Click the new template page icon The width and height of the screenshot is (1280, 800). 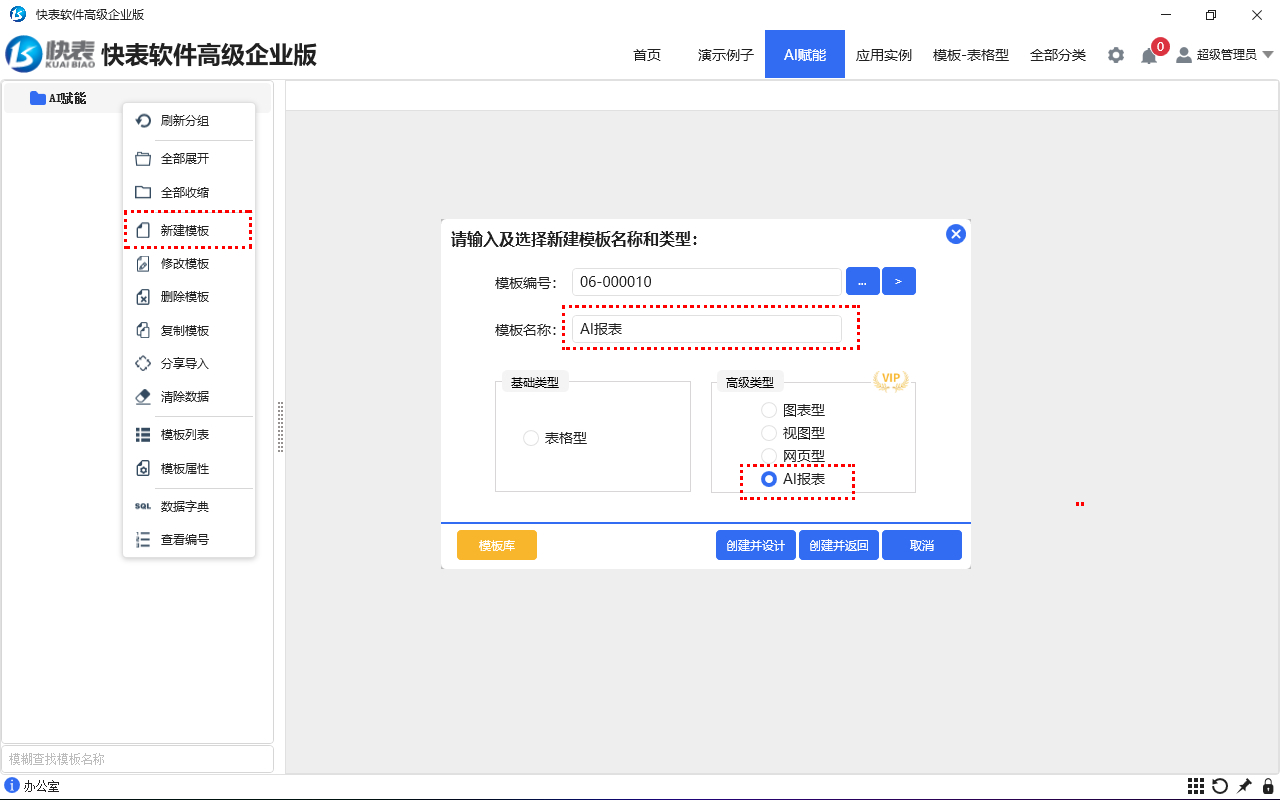[x=143, y=231]
